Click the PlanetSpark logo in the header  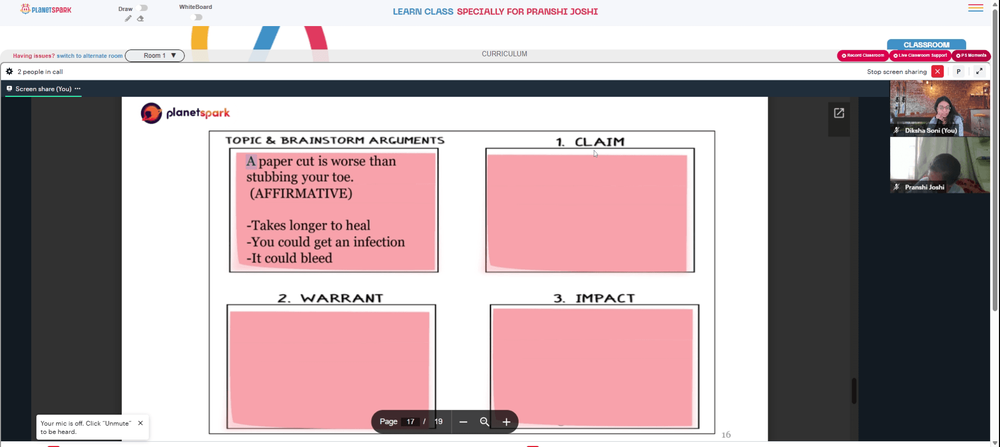46,10
